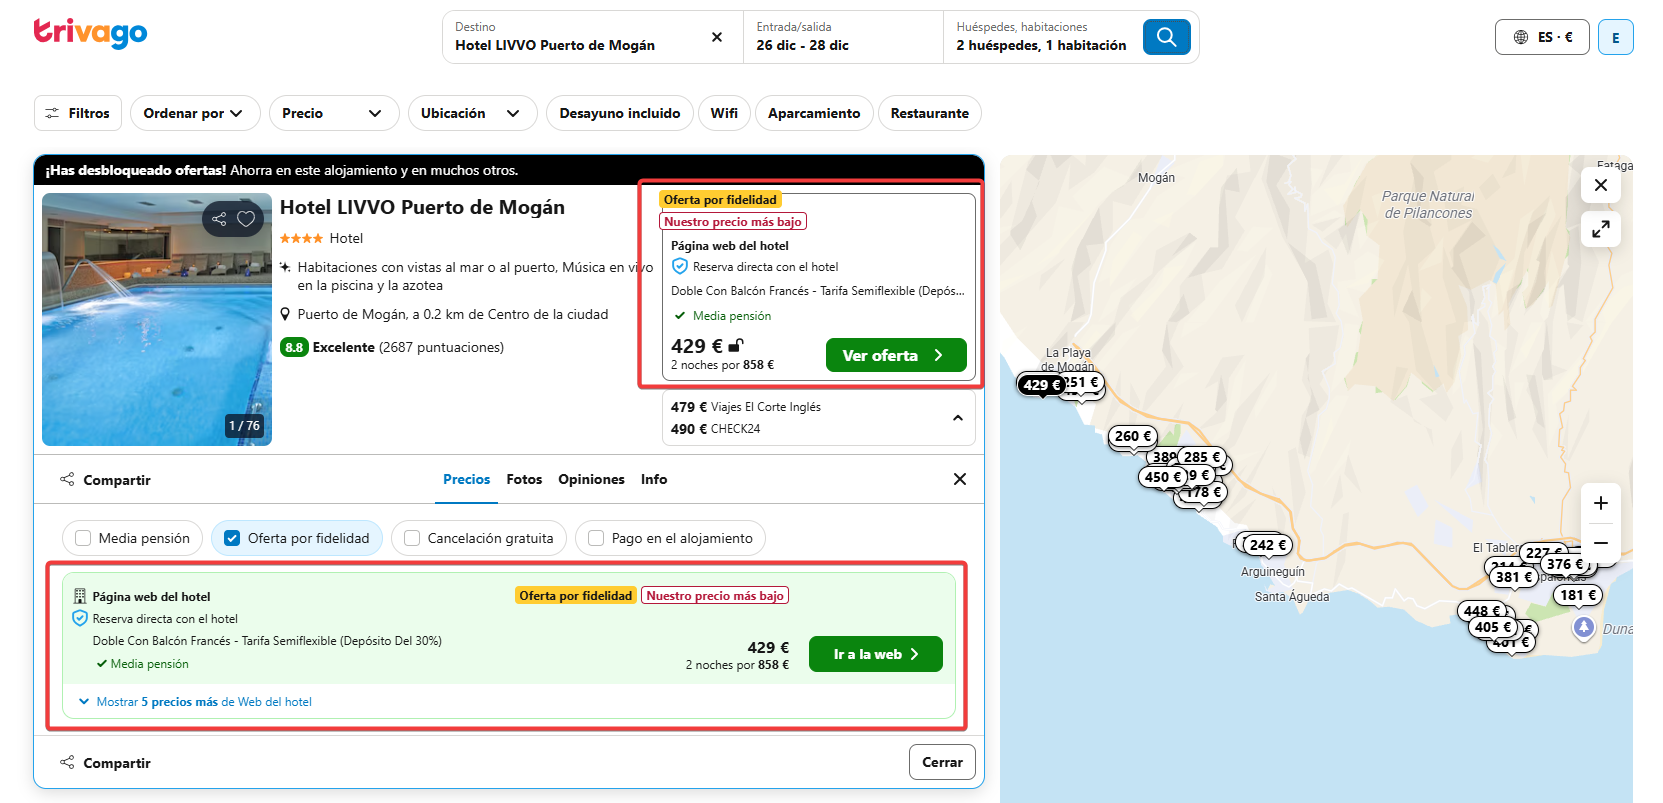Screen dimensions: 1663x803
Task: Click the Entrada/salida dates field
Action: point(843,37)
